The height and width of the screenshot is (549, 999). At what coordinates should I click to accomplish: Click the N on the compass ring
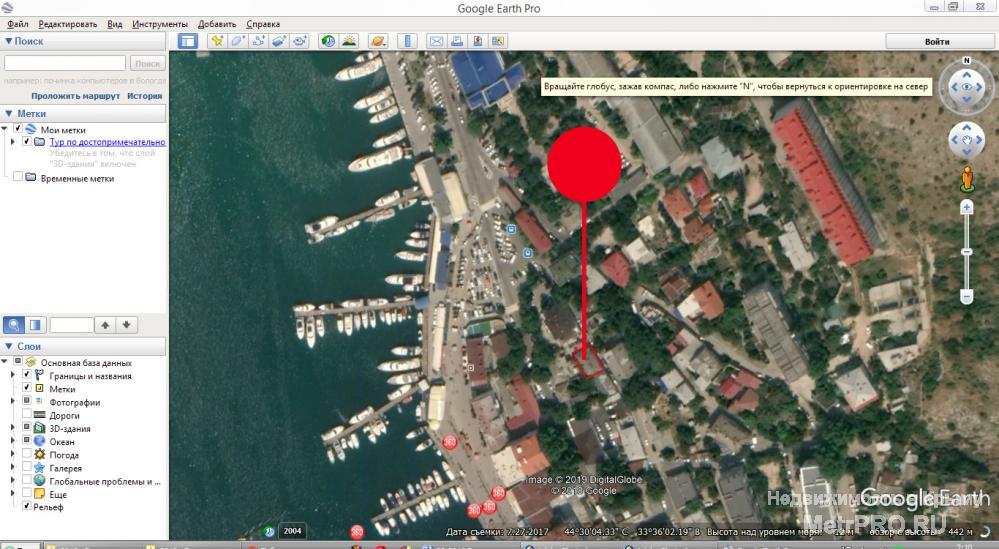click(967, 61)
